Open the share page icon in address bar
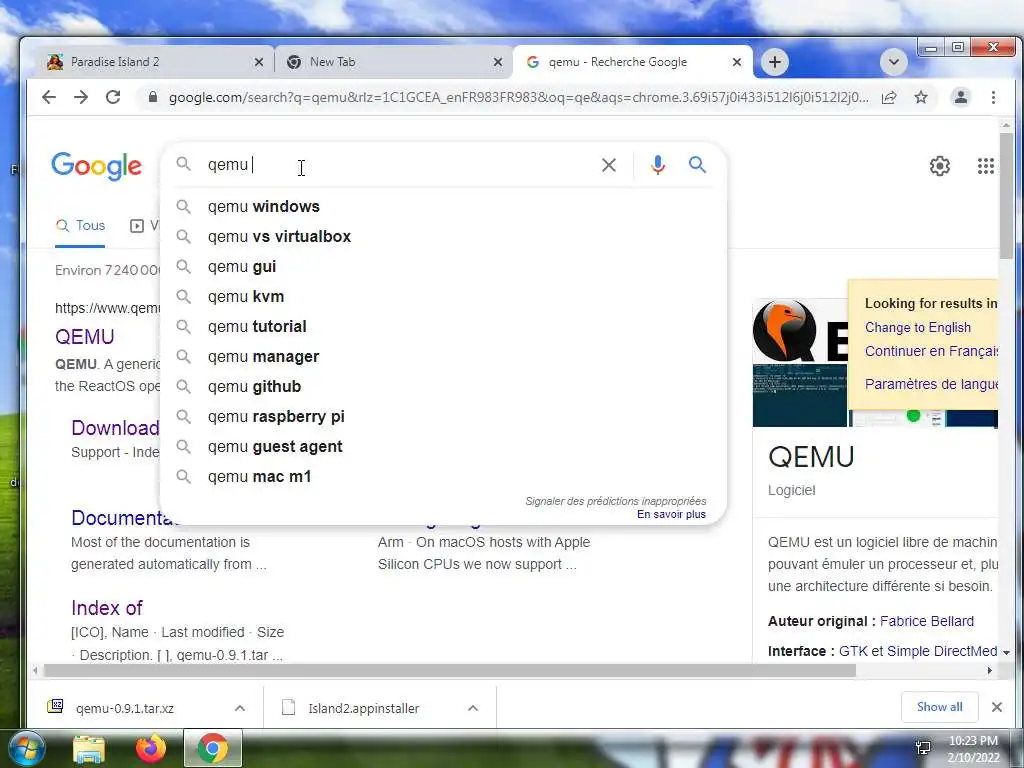 tap(889, 97)
